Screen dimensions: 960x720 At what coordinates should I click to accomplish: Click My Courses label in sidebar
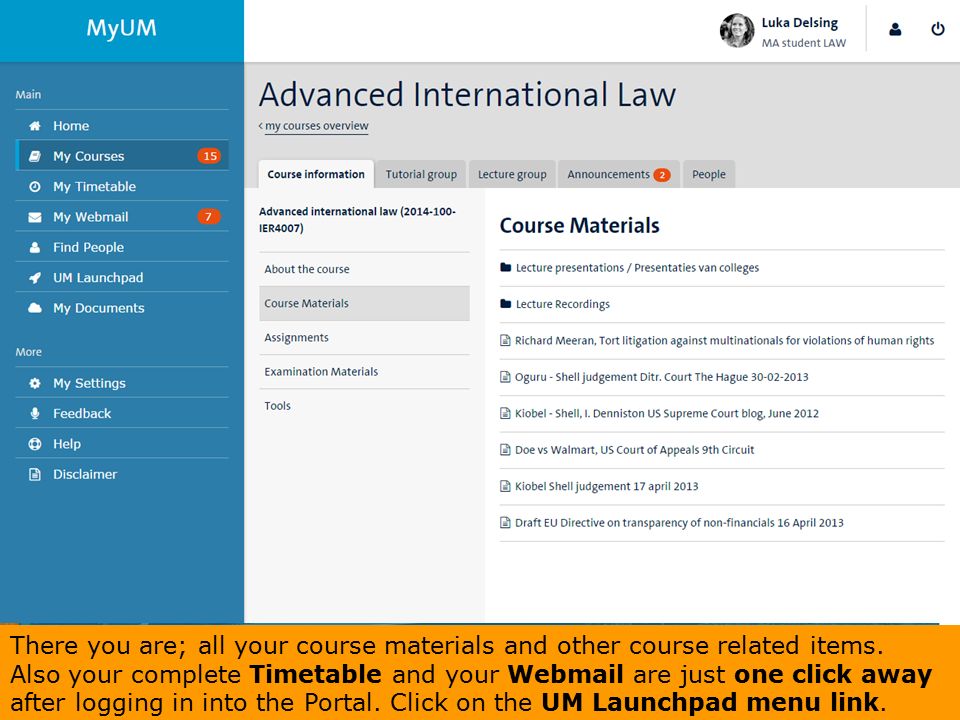89,156
